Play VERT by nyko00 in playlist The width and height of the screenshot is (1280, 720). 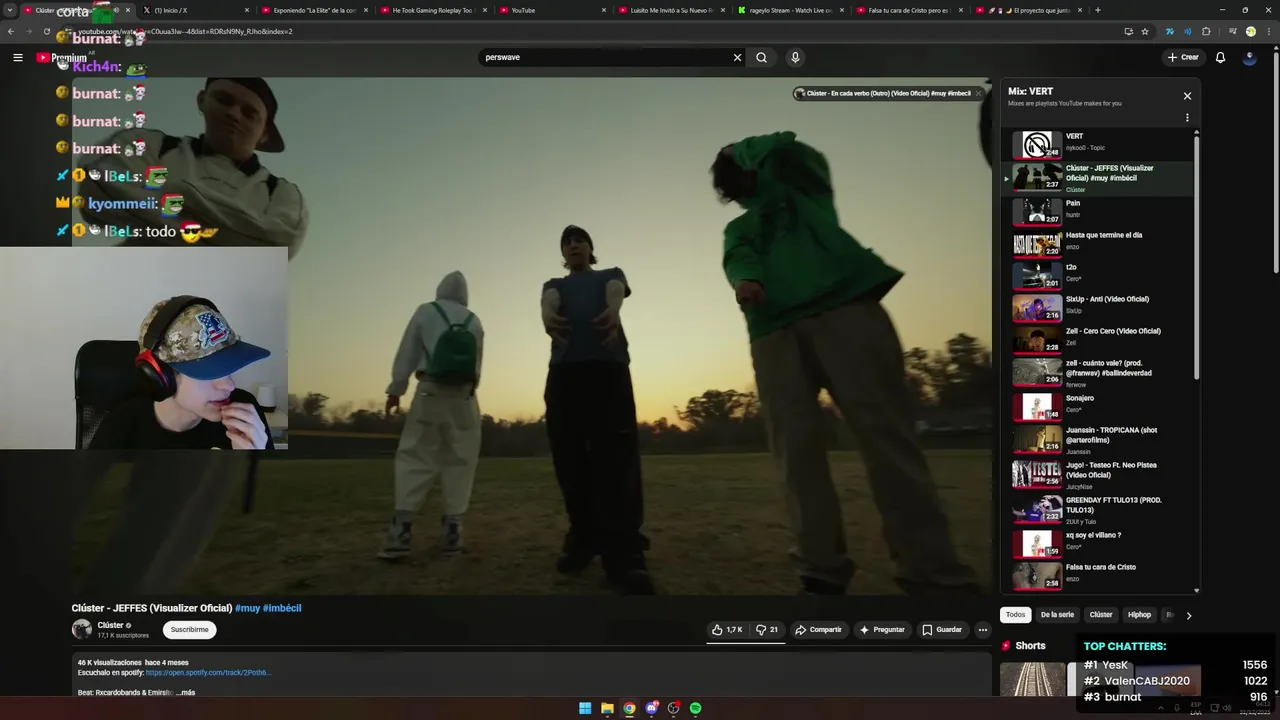tap(1097, 145)
